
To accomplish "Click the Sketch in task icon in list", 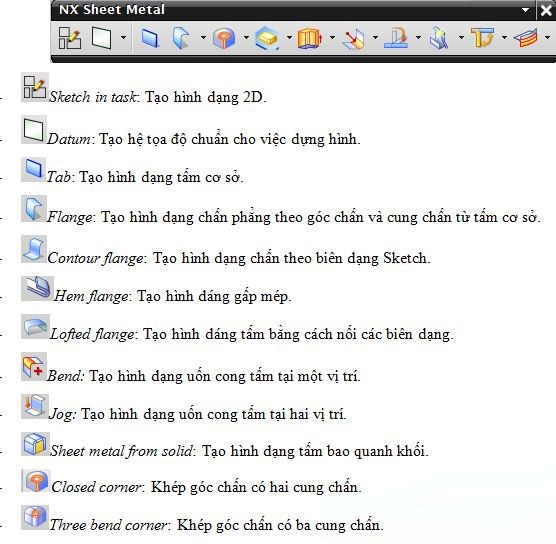I will point(35,87).
